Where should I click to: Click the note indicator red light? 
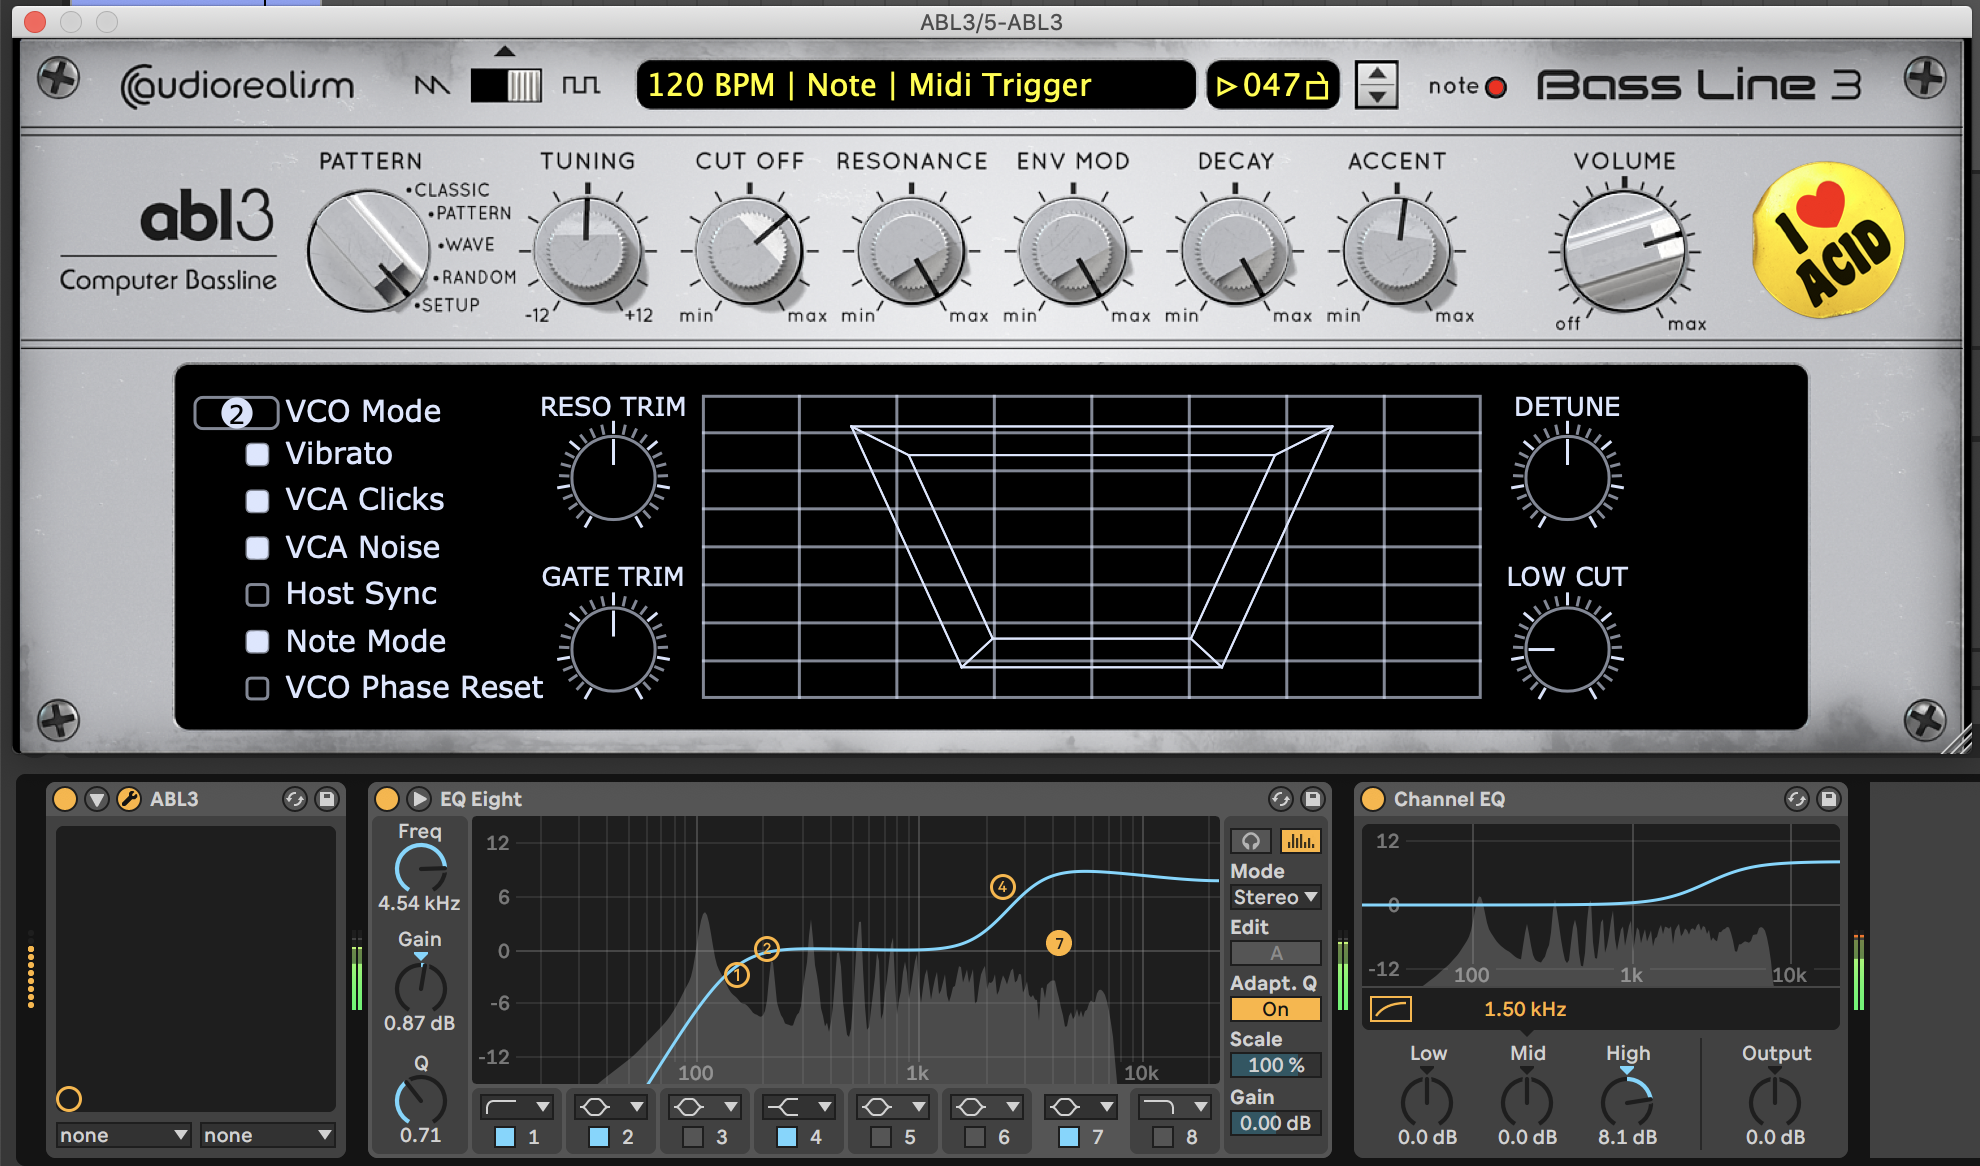pos(1497,87)
